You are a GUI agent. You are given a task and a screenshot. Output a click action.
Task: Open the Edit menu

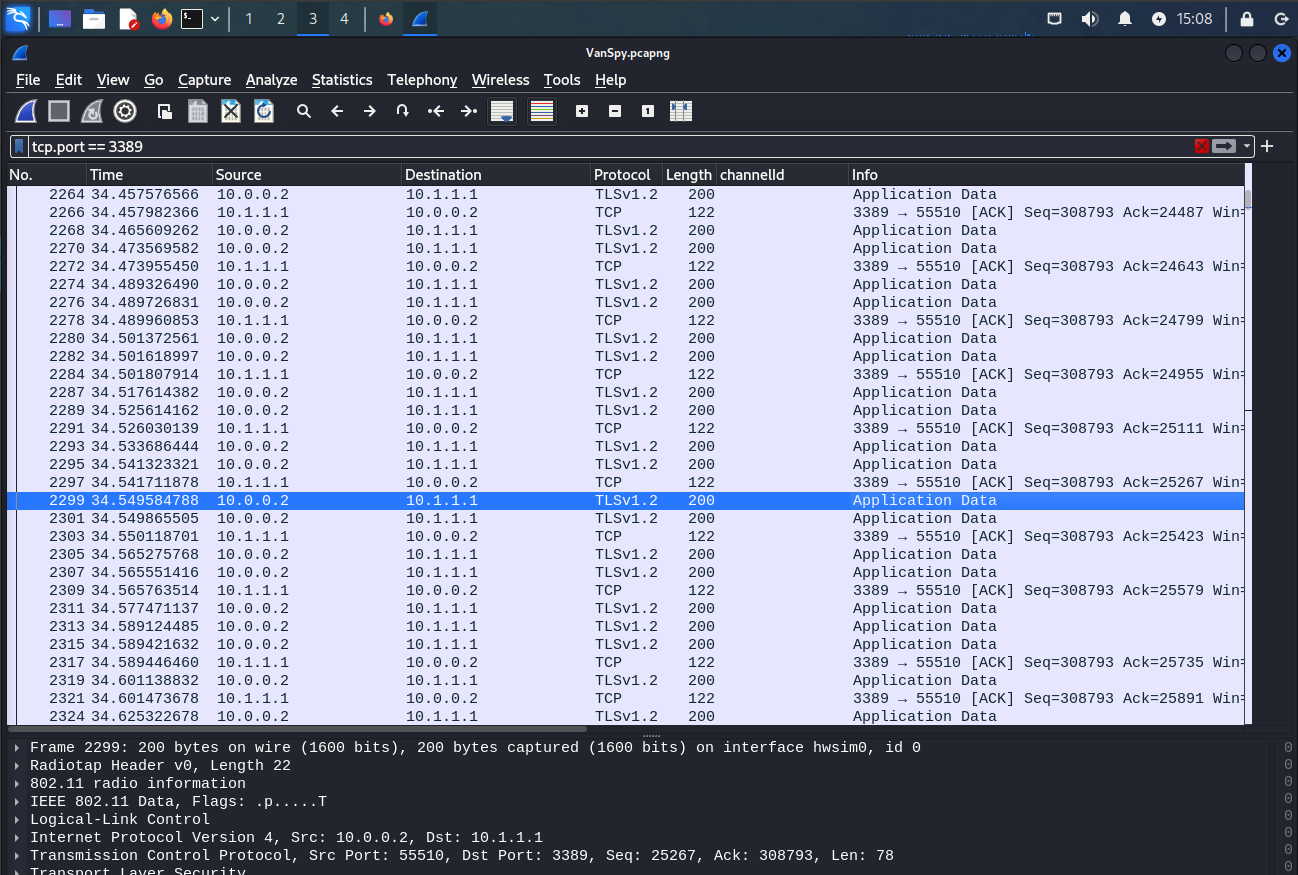coord(69,80)
